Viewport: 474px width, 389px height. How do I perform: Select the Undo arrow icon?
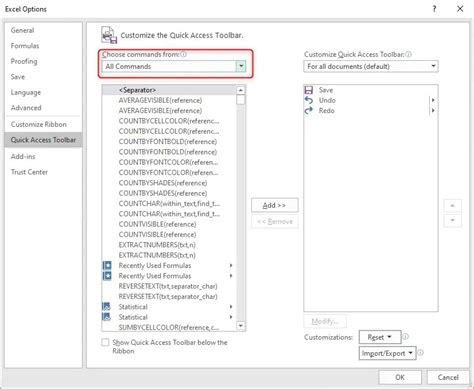pyautogui.click(x=309, y=100)
